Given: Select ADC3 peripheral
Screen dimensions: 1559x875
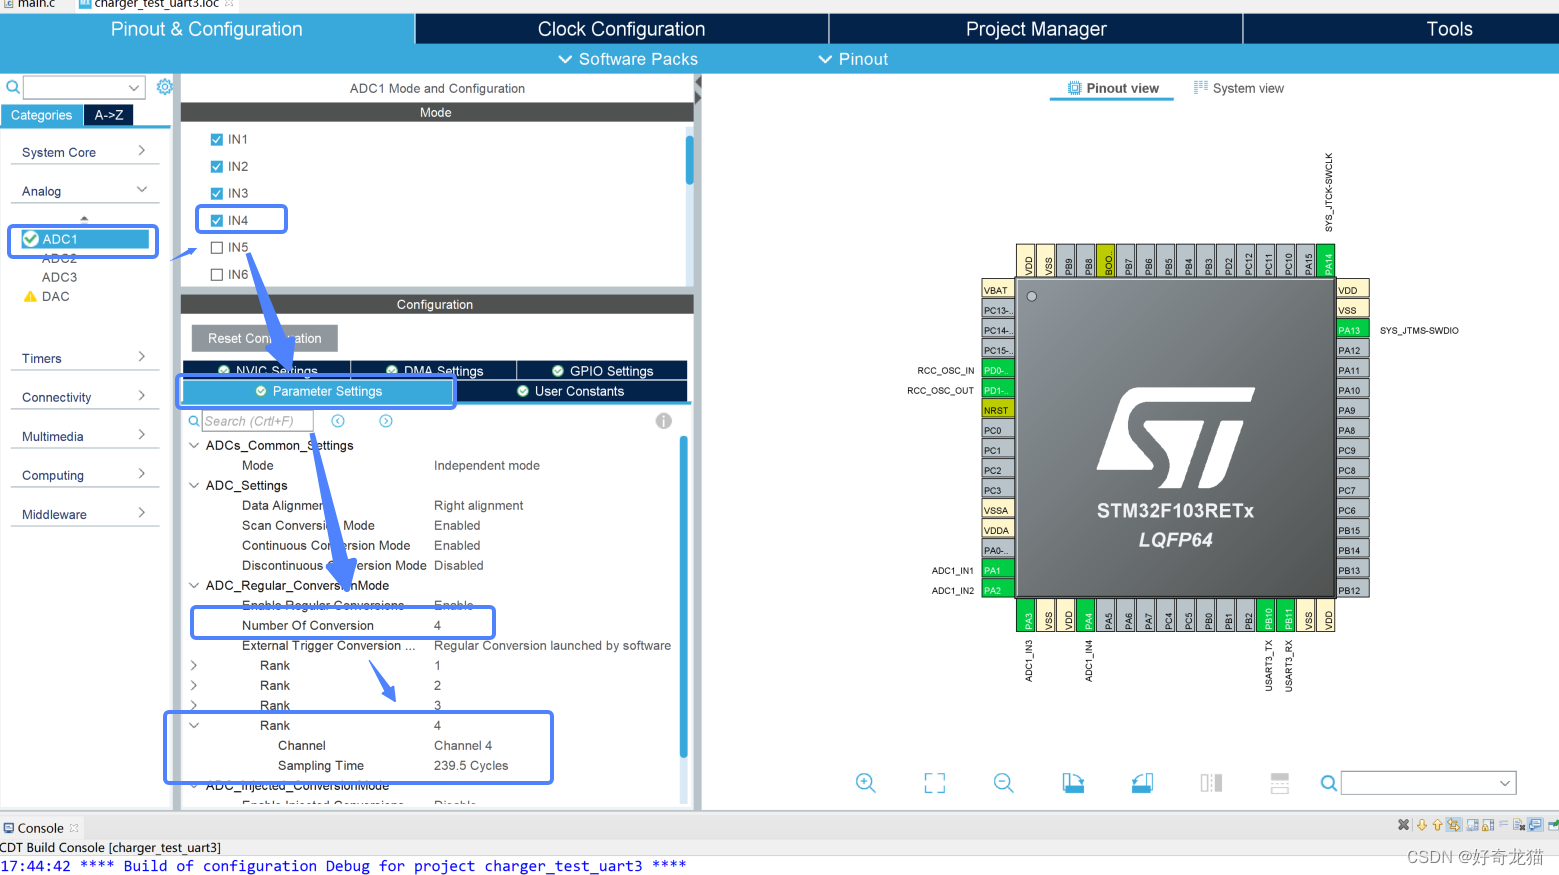Looking at the screenshot, I should pos(59,277).
